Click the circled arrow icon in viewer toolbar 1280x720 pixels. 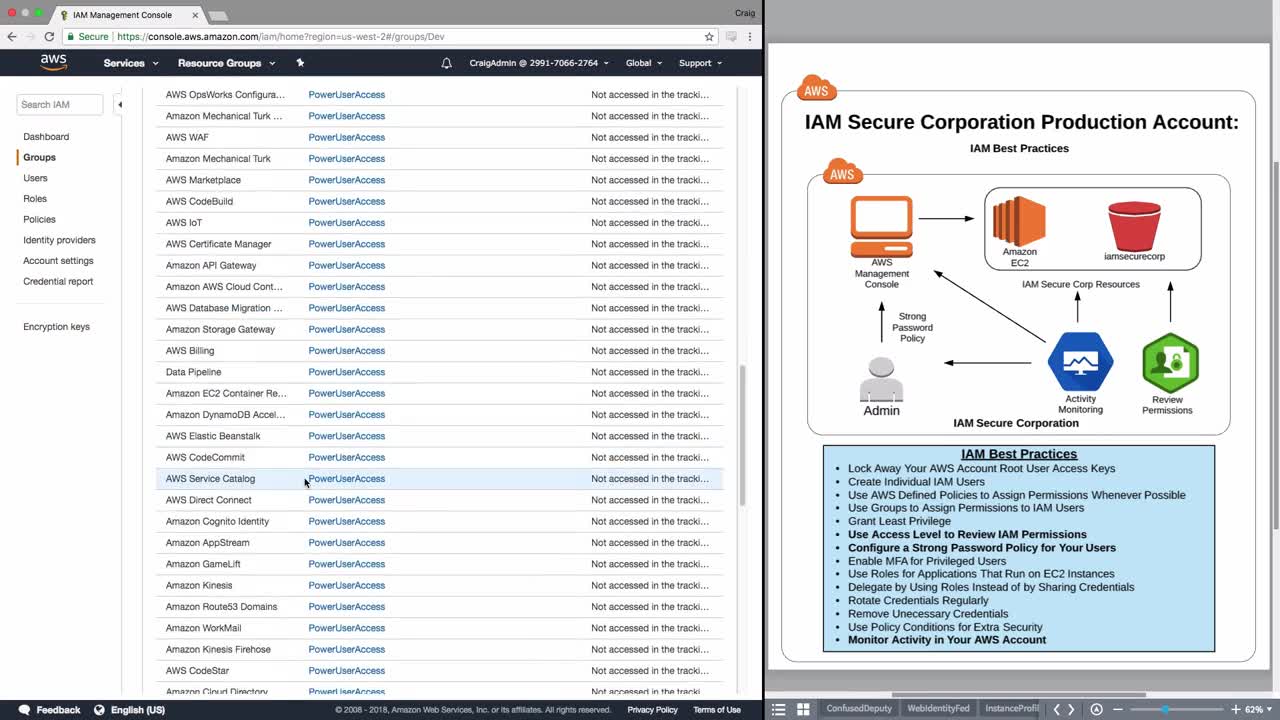tap(1096, 709)
